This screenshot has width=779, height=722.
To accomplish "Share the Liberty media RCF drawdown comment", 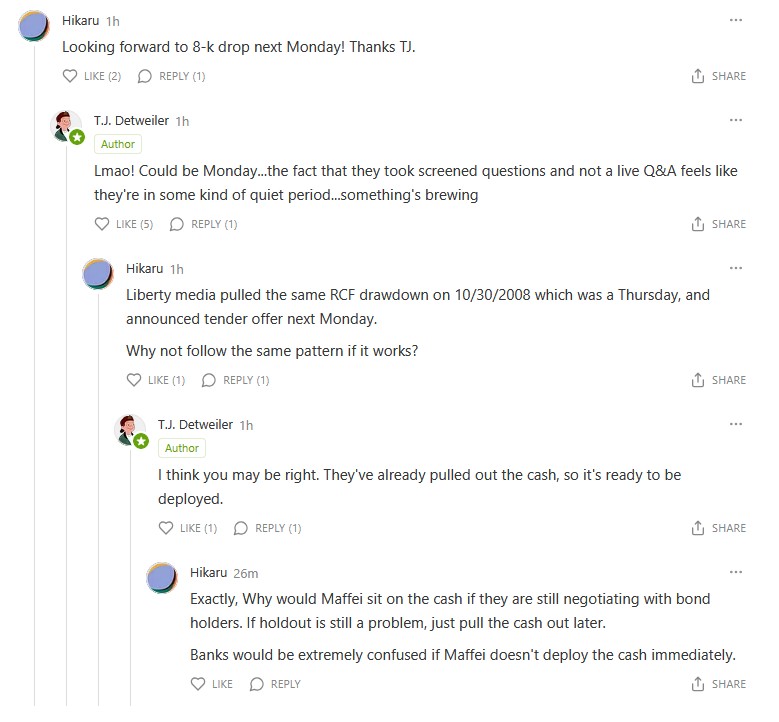I will pyautogui.click(x=719, y=380).
